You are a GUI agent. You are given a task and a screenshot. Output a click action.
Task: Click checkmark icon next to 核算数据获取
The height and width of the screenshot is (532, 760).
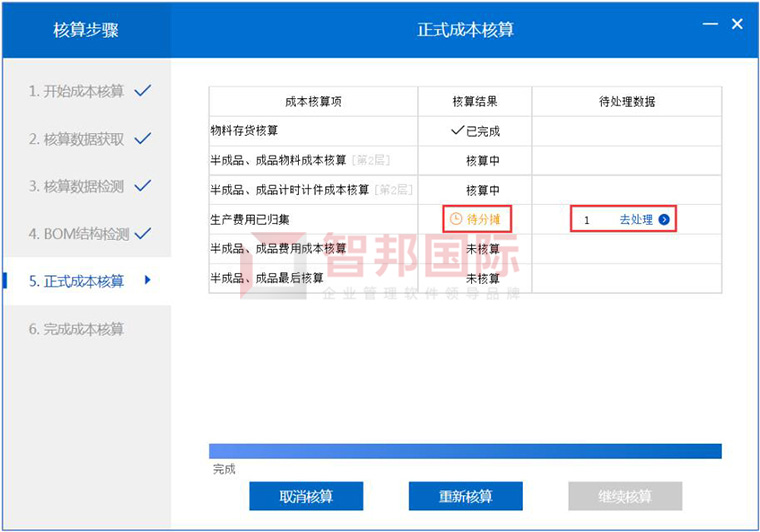point(142,139)
